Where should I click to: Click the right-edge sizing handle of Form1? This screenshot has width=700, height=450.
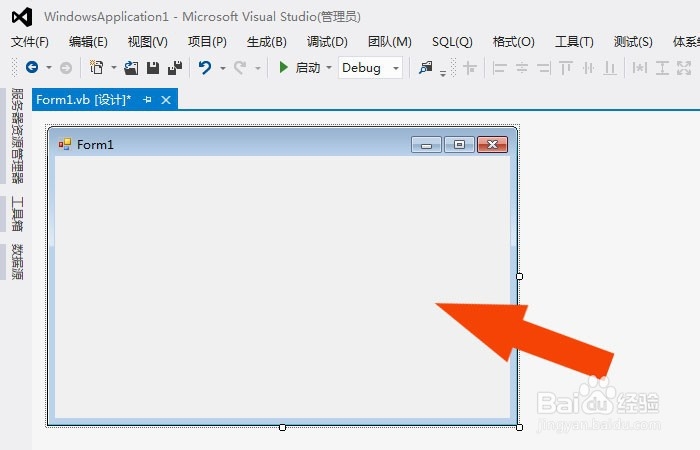[519, 276]
